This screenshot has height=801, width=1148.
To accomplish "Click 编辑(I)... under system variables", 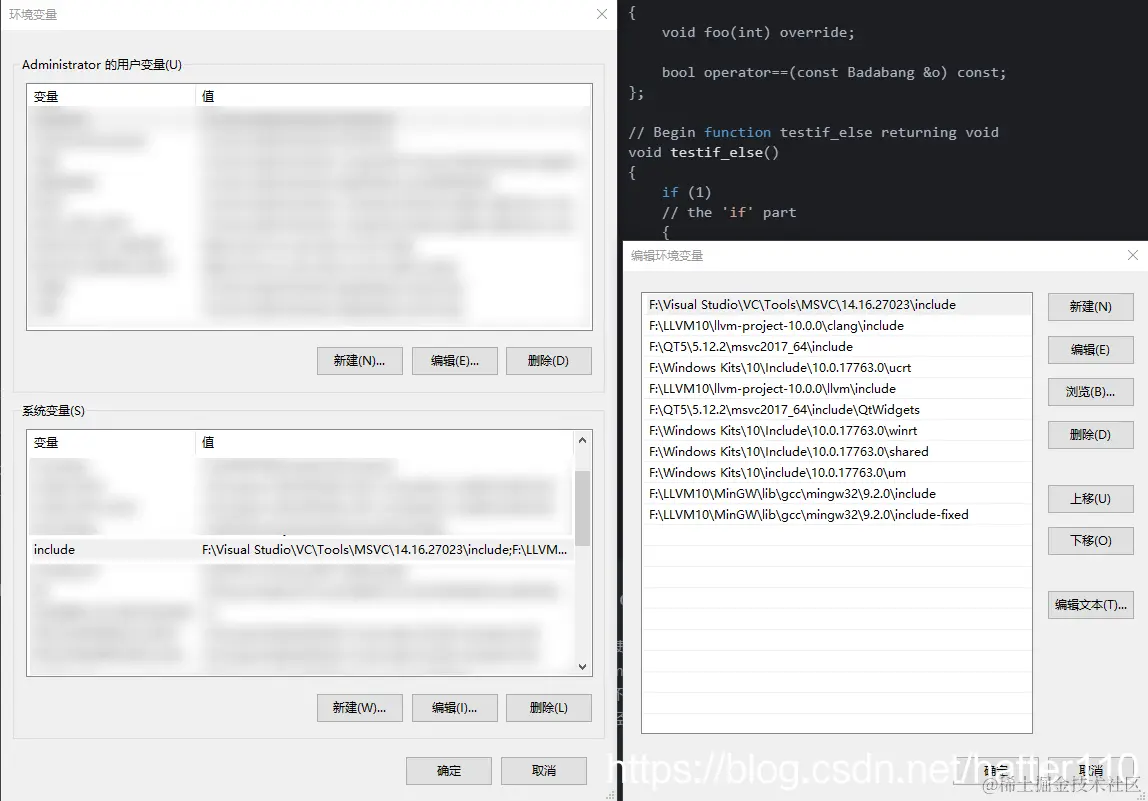I will click(455, 707).
